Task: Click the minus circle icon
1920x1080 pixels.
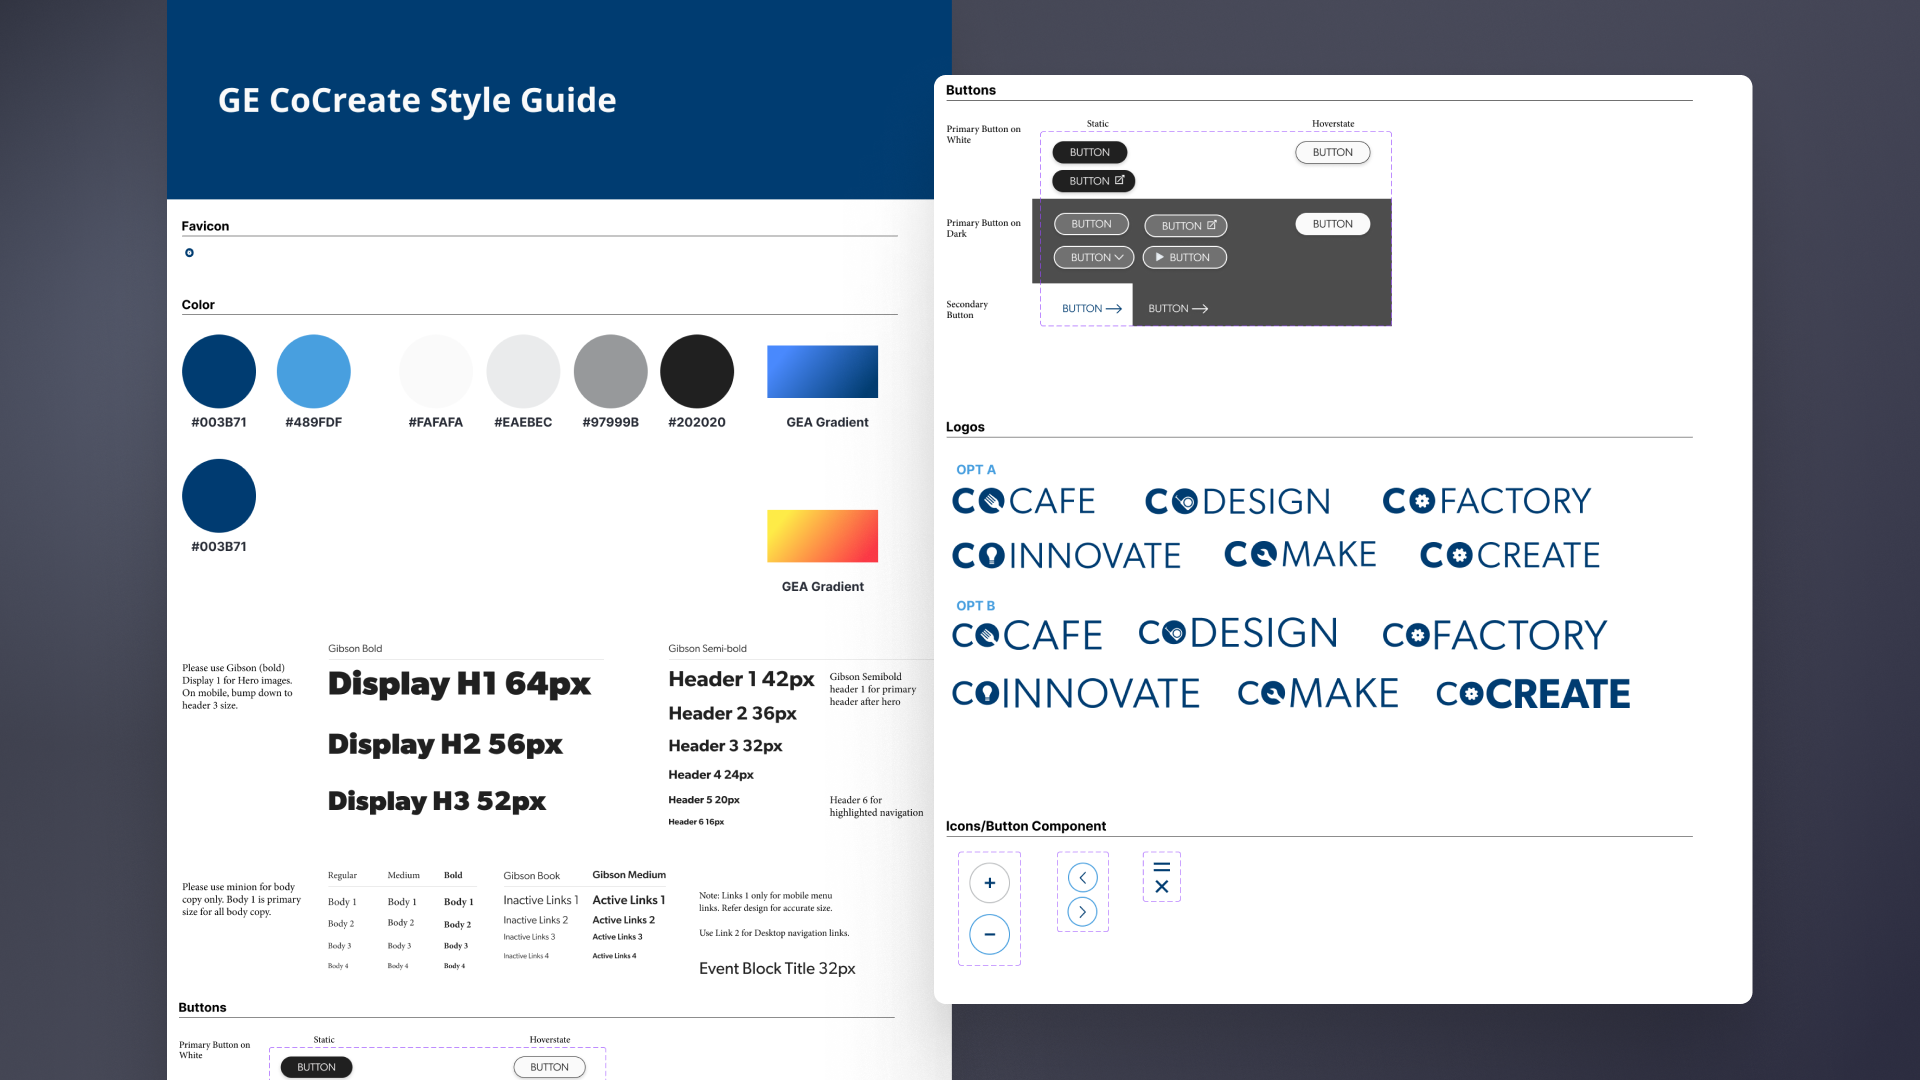Action: click(x=989, y=935)
